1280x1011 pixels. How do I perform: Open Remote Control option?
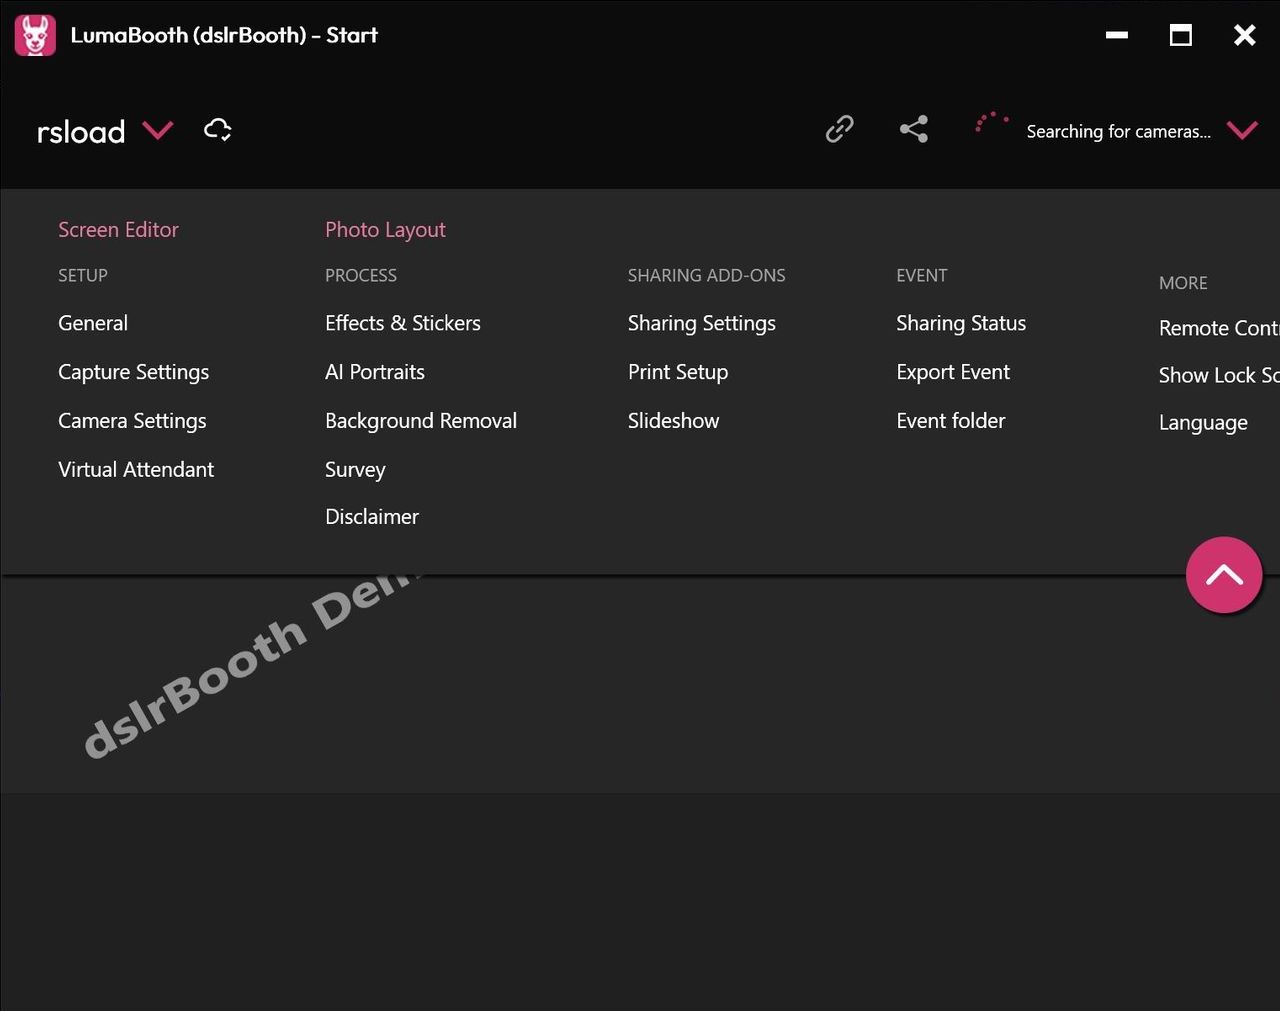pyautogui.click(x=1219, y=328)
